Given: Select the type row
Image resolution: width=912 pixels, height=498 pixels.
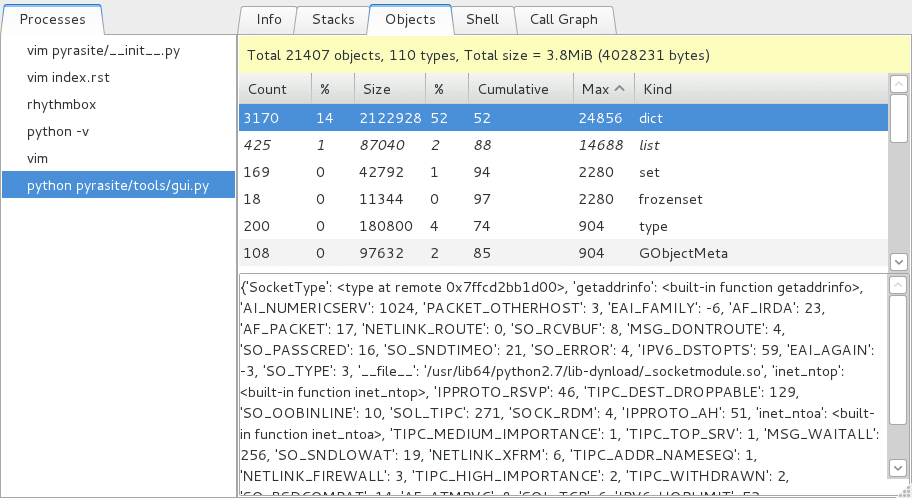Looking at the screenshot, I should click(563, 226).
